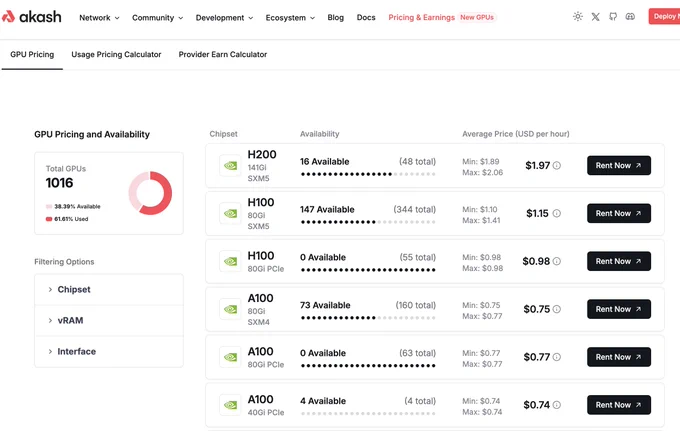Open the X (Twitter) icon link
Screen dimensions: 680x431
tap(595, 16)
